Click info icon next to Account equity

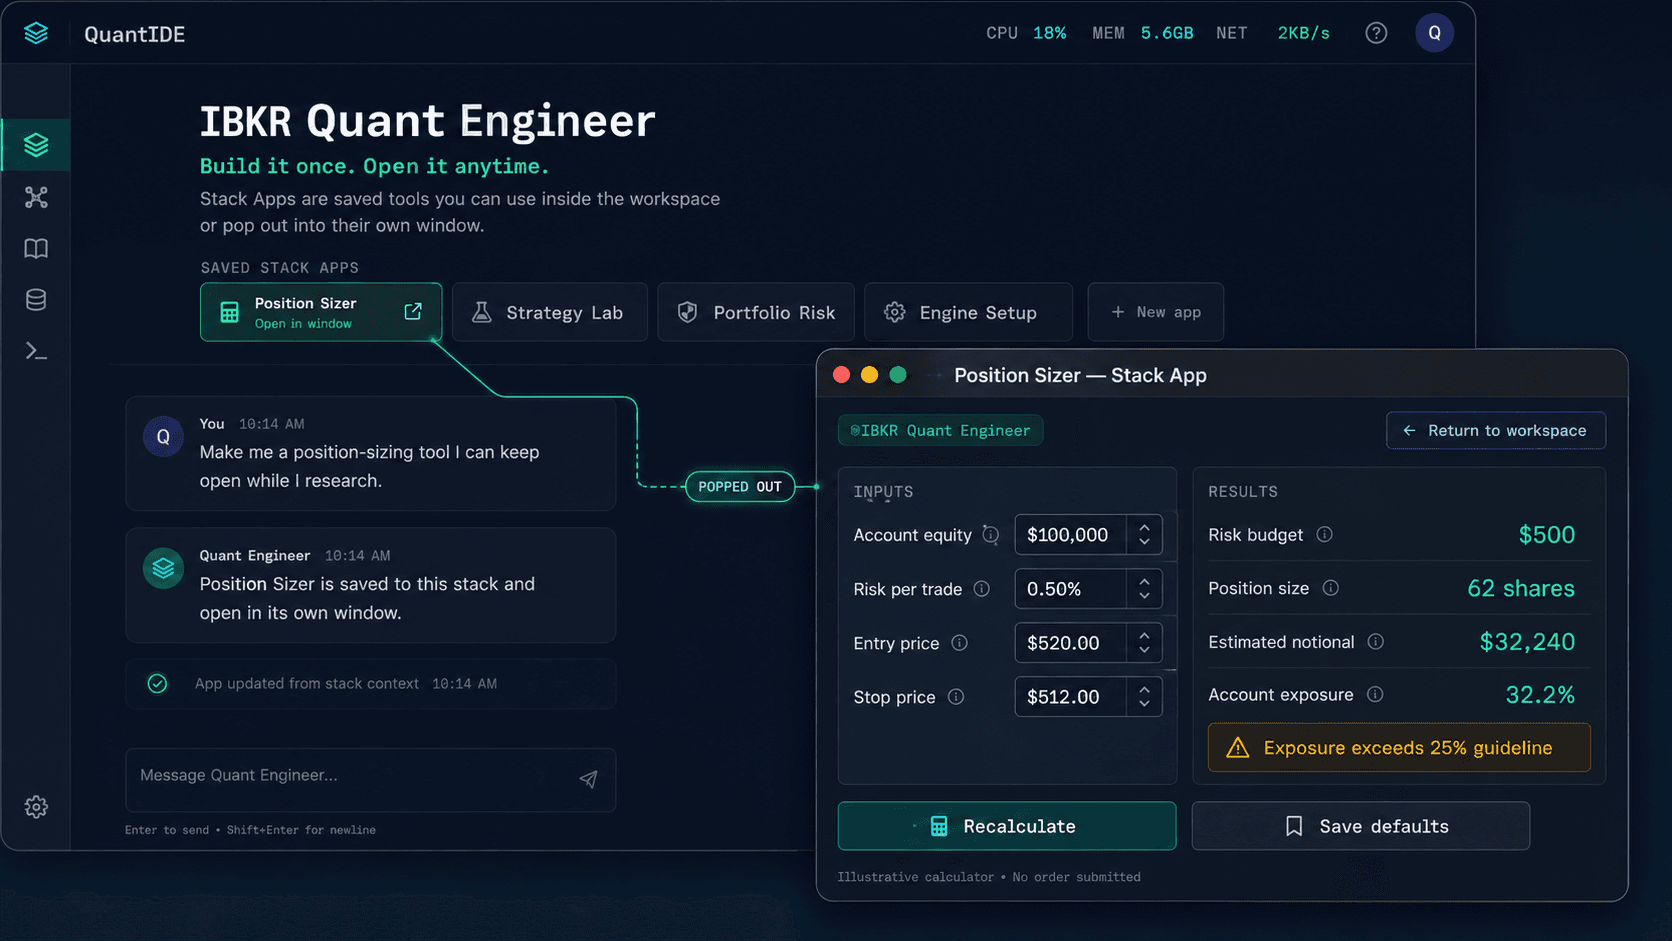coord(990,535)
